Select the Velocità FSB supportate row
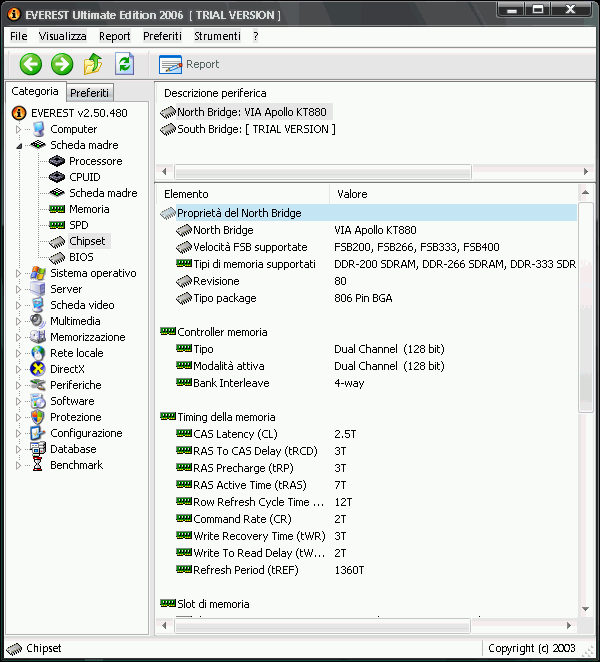 (368, 247)
